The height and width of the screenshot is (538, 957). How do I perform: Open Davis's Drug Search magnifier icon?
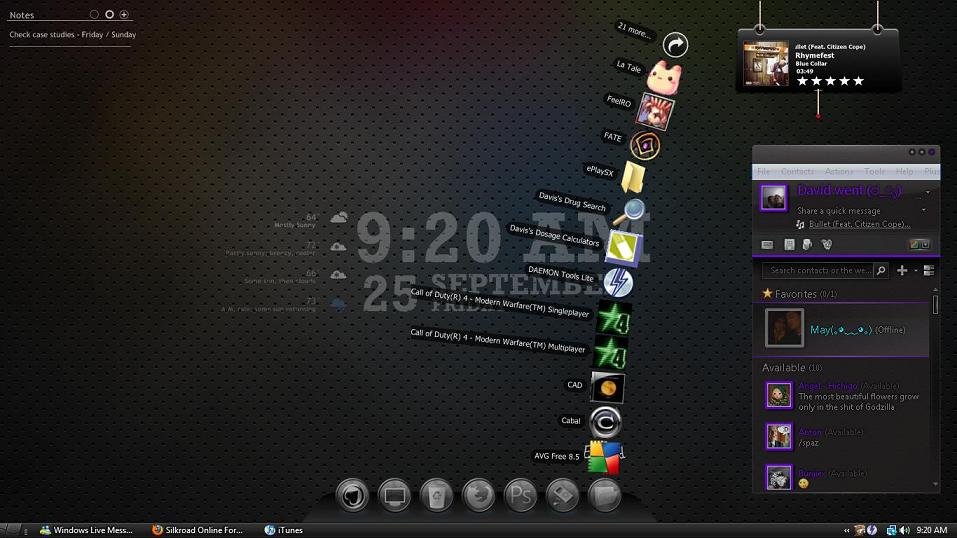[630, 212]
